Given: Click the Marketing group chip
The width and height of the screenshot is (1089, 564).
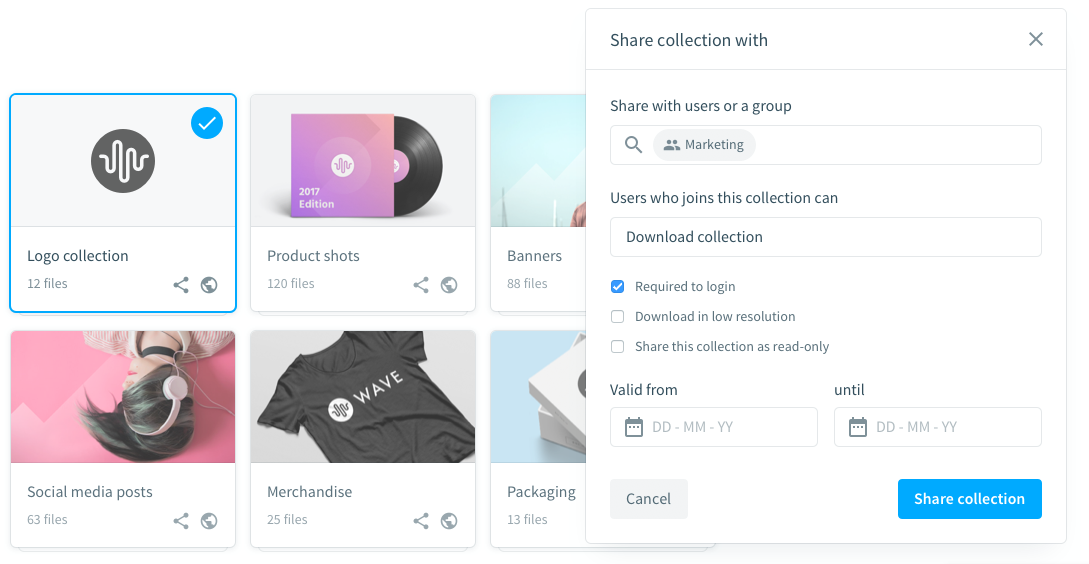Looking at the screenshot, I should 704,145.
